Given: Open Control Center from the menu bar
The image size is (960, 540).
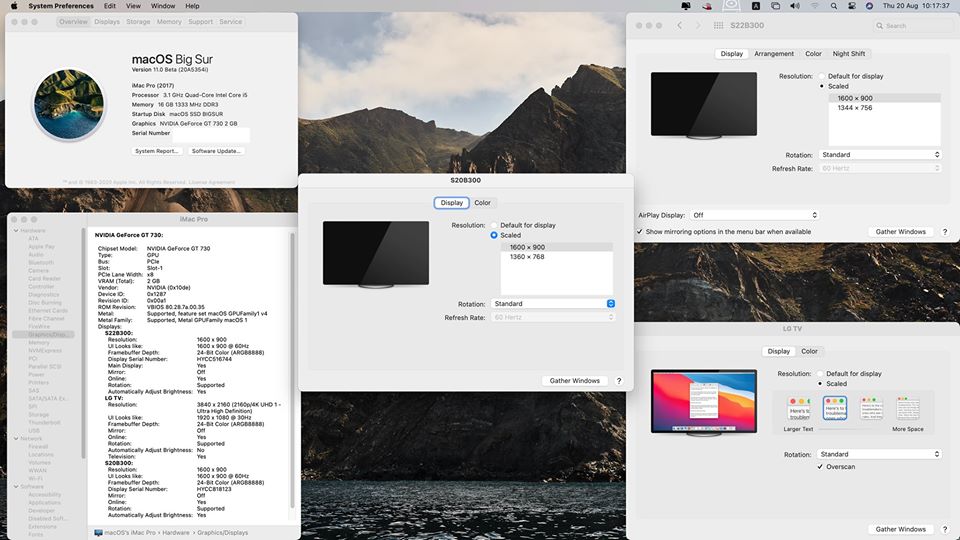Looking at the screenshot, I should [852, 6].
